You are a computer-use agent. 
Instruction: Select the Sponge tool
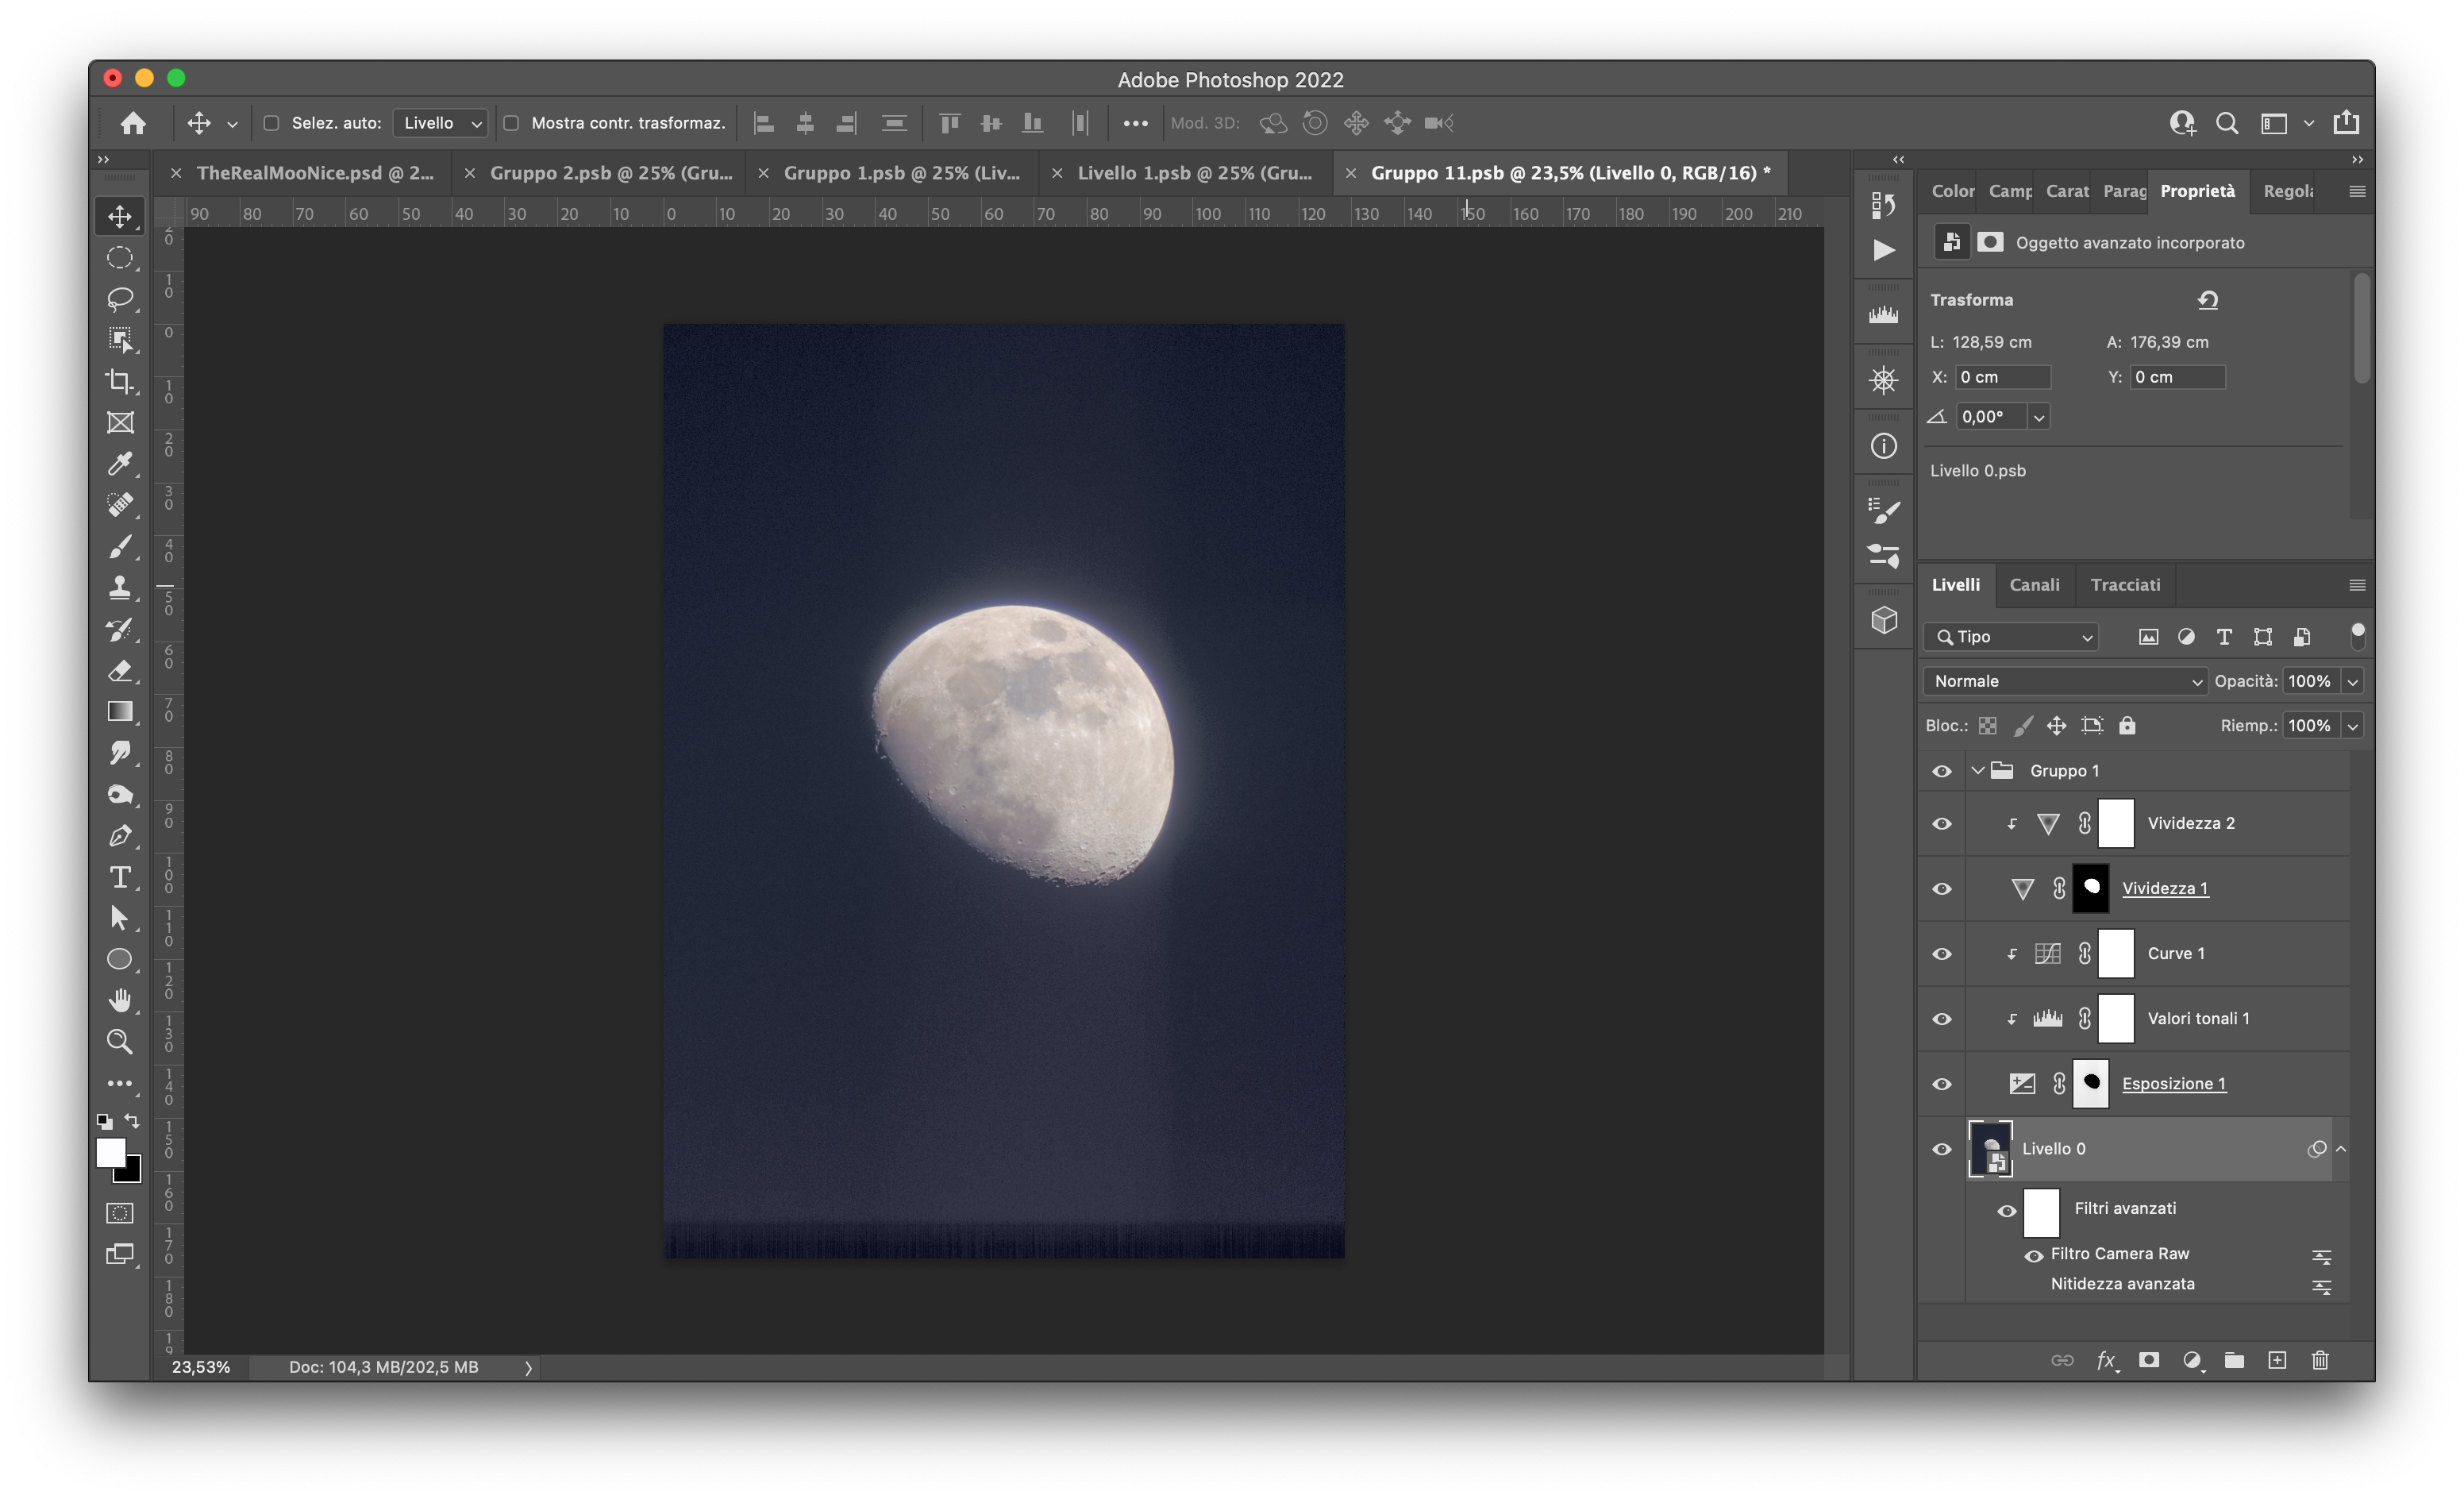[120, 794]
